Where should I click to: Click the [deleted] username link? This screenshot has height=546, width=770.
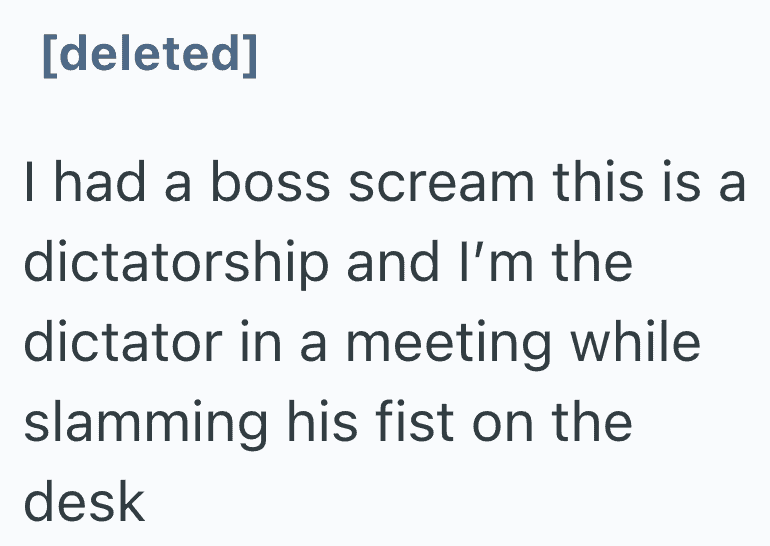(x=148, y=55)
